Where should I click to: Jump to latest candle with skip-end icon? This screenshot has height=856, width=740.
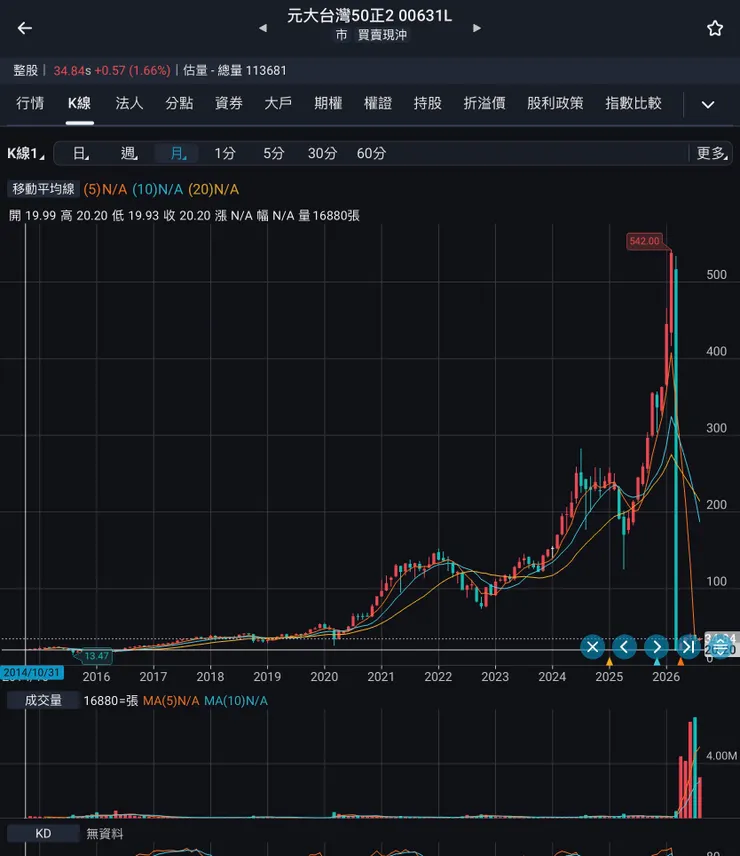pos(689,647)
